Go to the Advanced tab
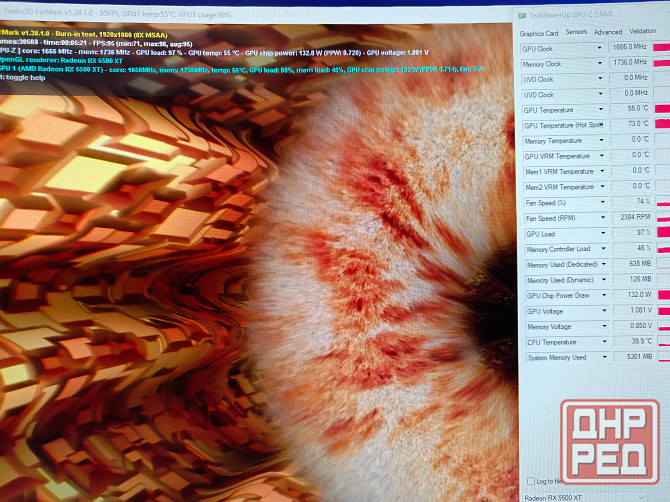Image resolution: width=670 pixels, height=502 pixels. pyautogui.click(x=607, y=32)
